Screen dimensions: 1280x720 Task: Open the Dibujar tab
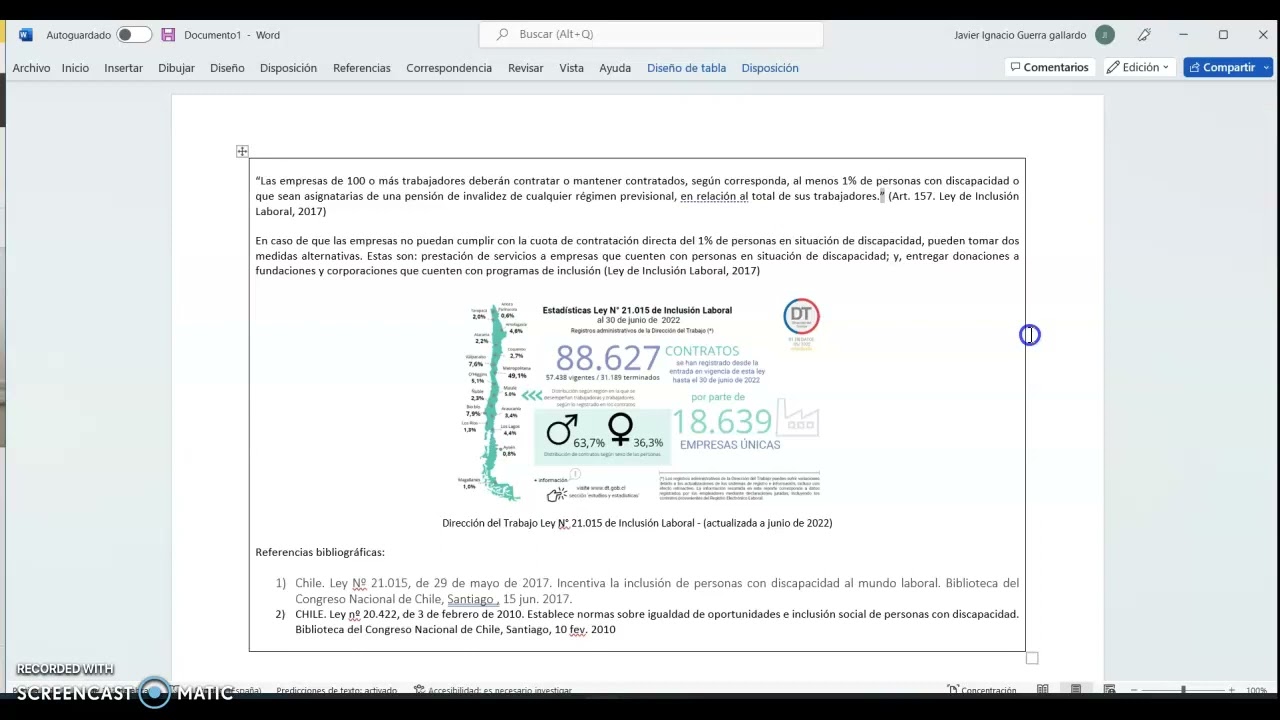pyautogui.click(x=176, y=68)
